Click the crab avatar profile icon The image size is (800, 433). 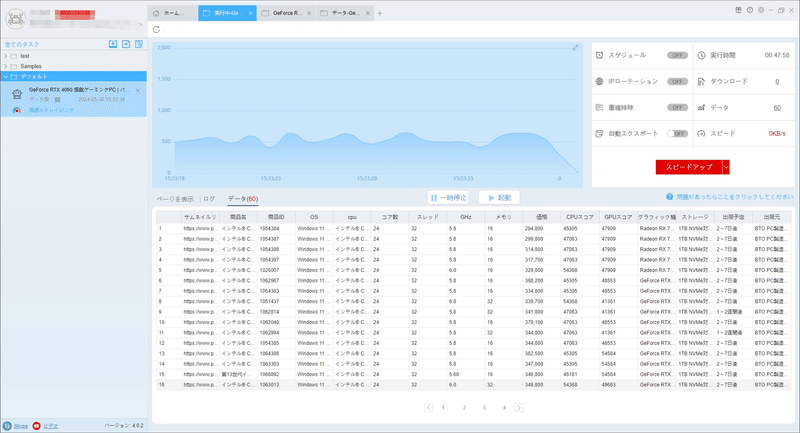pyautogui.click(x=16, y=19)
